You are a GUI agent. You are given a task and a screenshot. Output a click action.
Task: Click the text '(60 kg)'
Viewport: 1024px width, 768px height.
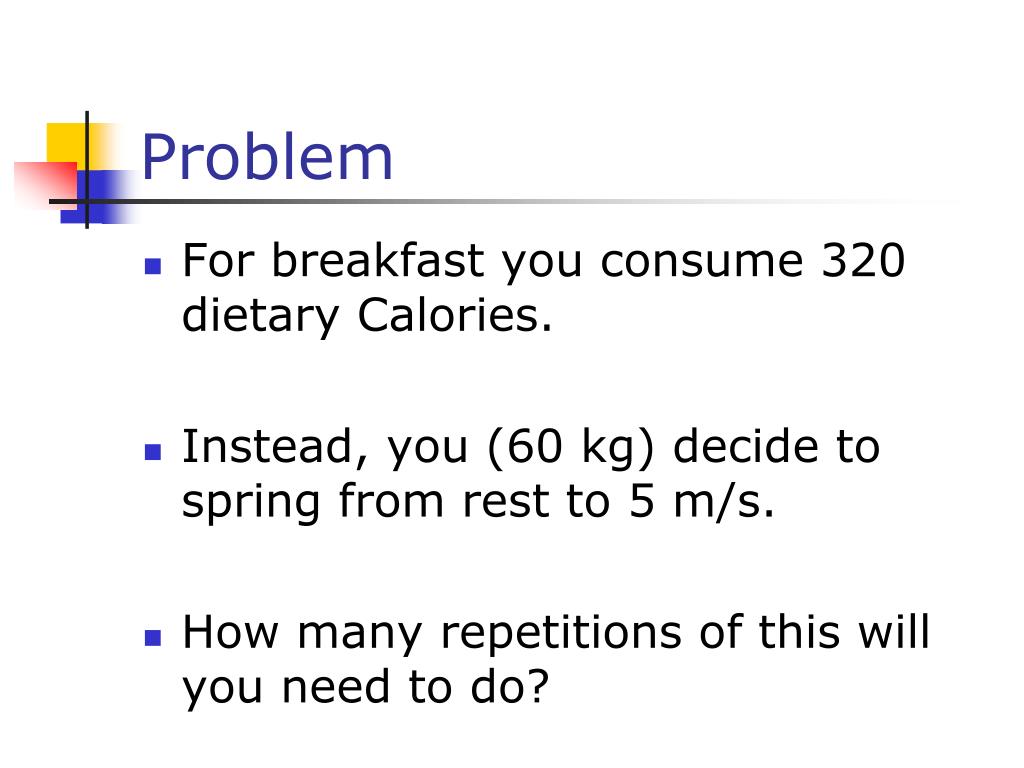coord(571,447)
